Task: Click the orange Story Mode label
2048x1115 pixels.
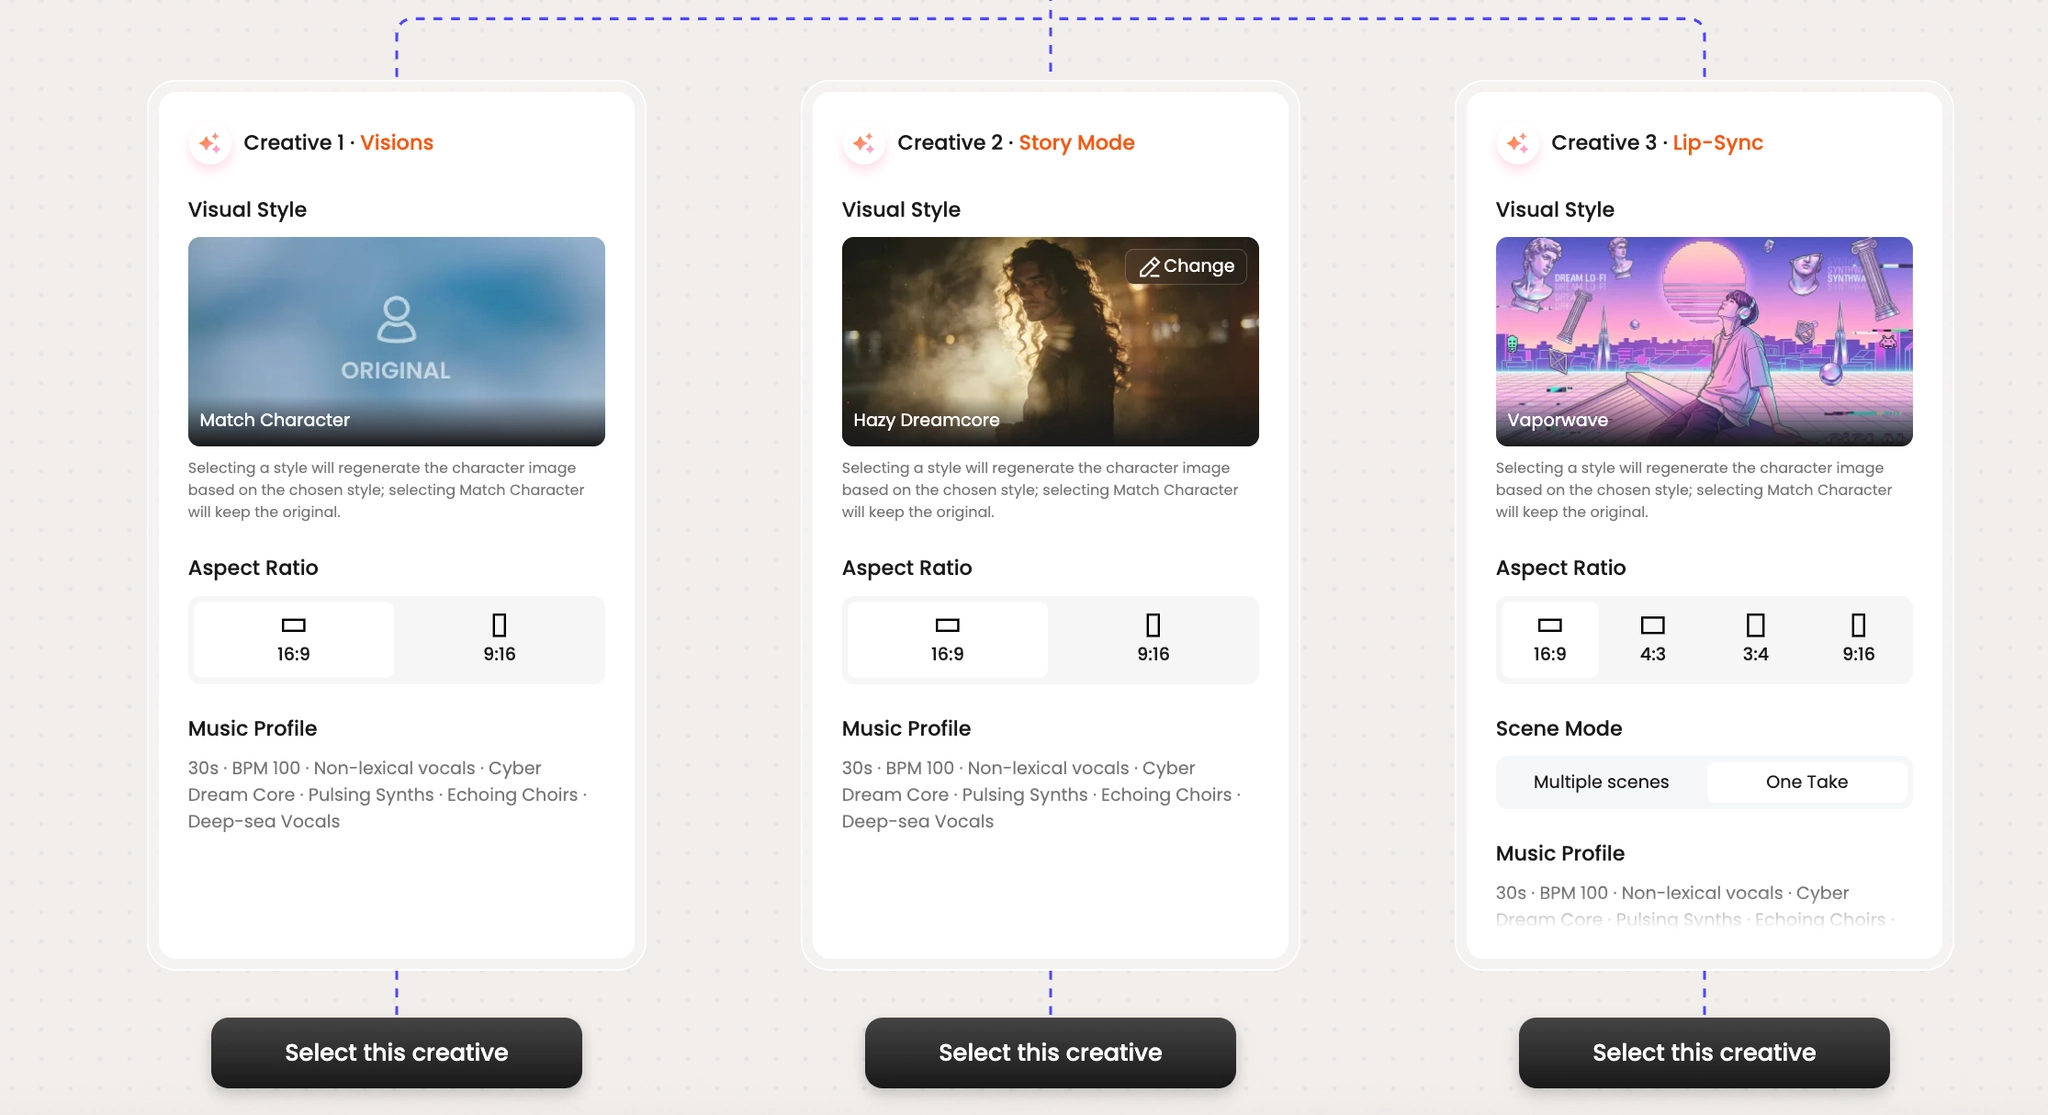Action: [1077, 143]
